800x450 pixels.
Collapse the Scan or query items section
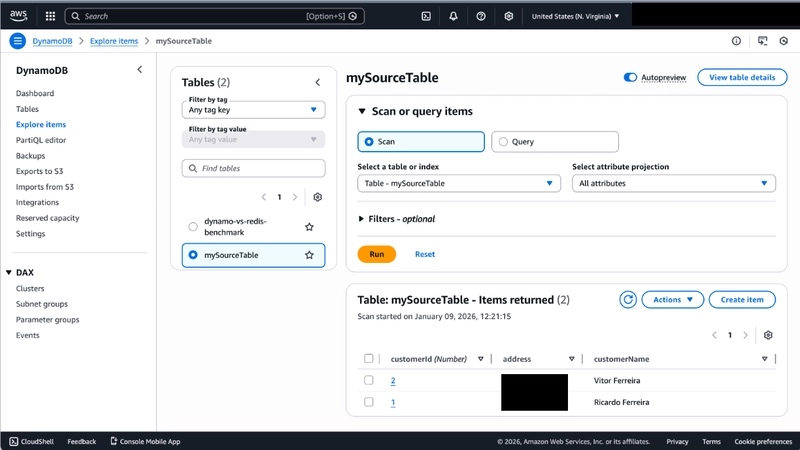pyautogui.click(x=362, y=111)
